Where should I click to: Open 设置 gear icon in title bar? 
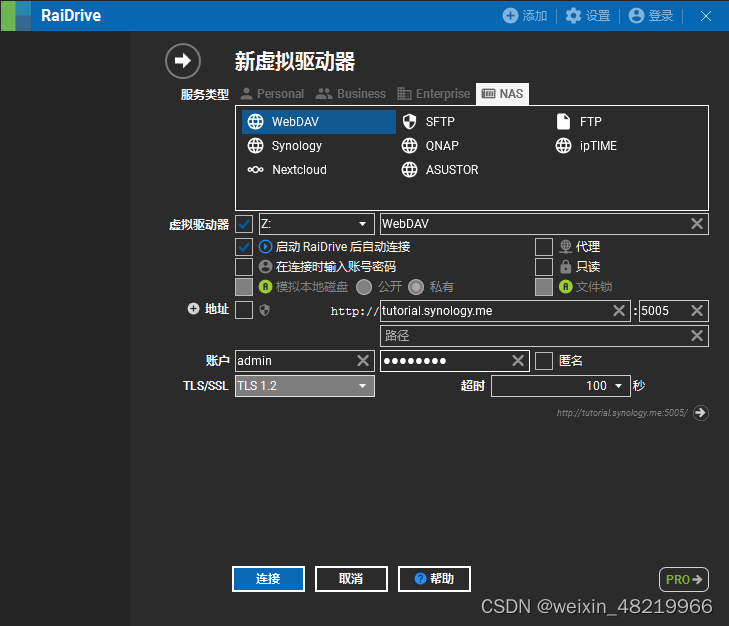coord(573,15)
